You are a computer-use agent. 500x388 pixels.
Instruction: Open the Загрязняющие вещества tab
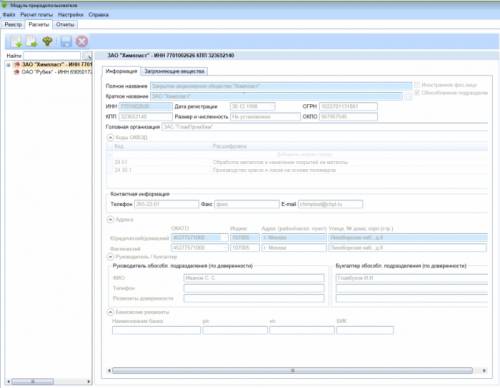174,71
